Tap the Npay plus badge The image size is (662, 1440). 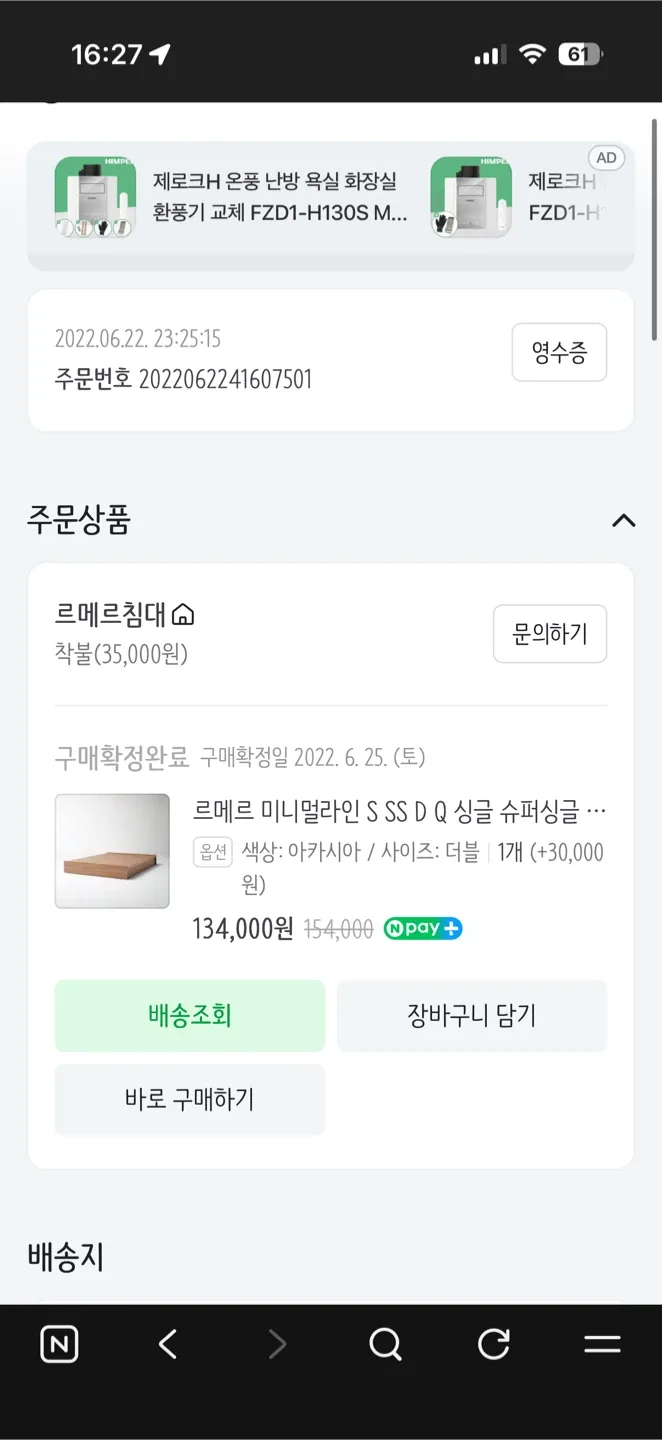[x=423, y=928]
